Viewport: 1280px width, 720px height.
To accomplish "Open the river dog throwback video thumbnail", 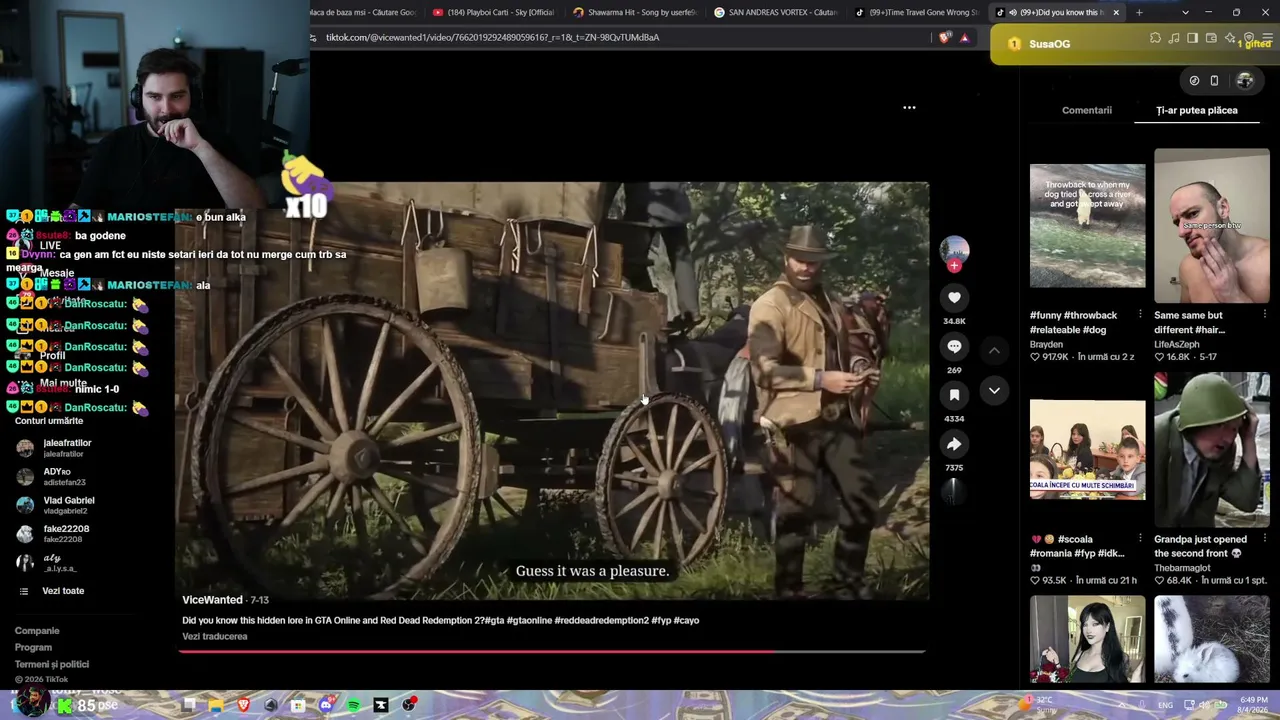I will pos(1088,226).
